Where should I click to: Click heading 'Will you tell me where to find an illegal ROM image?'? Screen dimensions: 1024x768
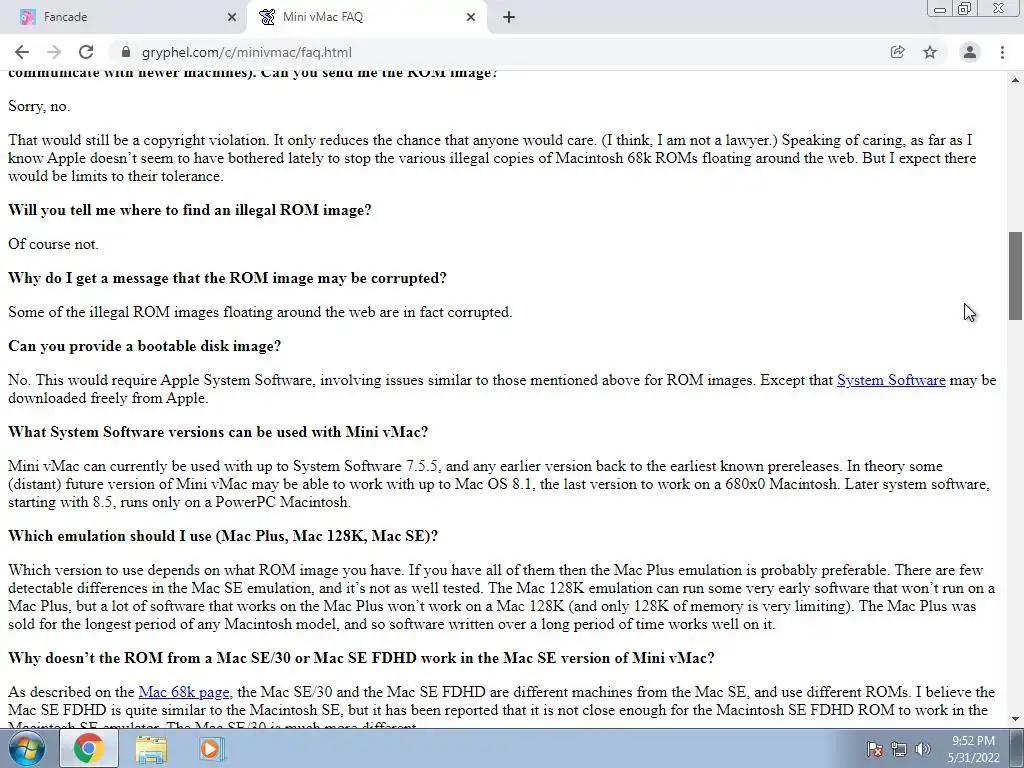[x=189, y=210]
